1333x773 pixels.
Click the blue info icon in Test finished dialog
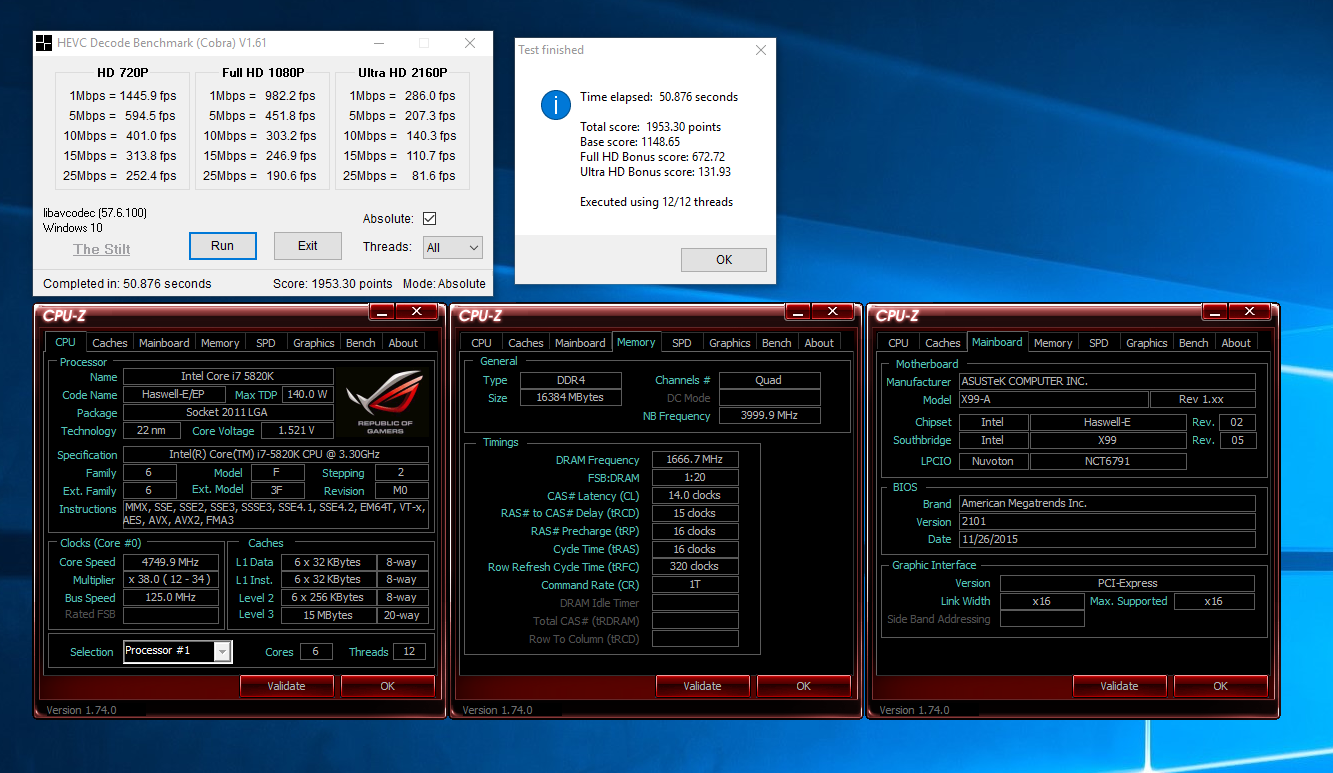pyautogui.click(x=556, y=105)
